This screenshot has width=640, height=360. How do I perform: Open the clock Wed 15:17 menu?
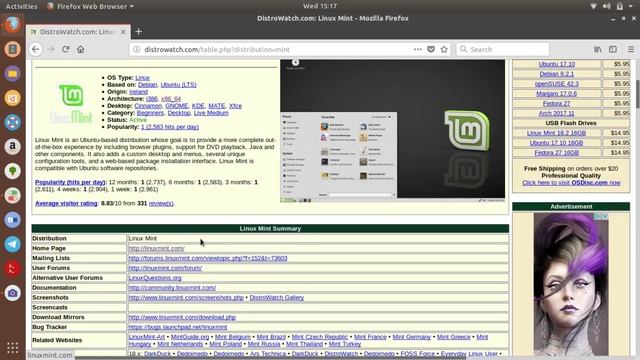(x=320, y=6)
